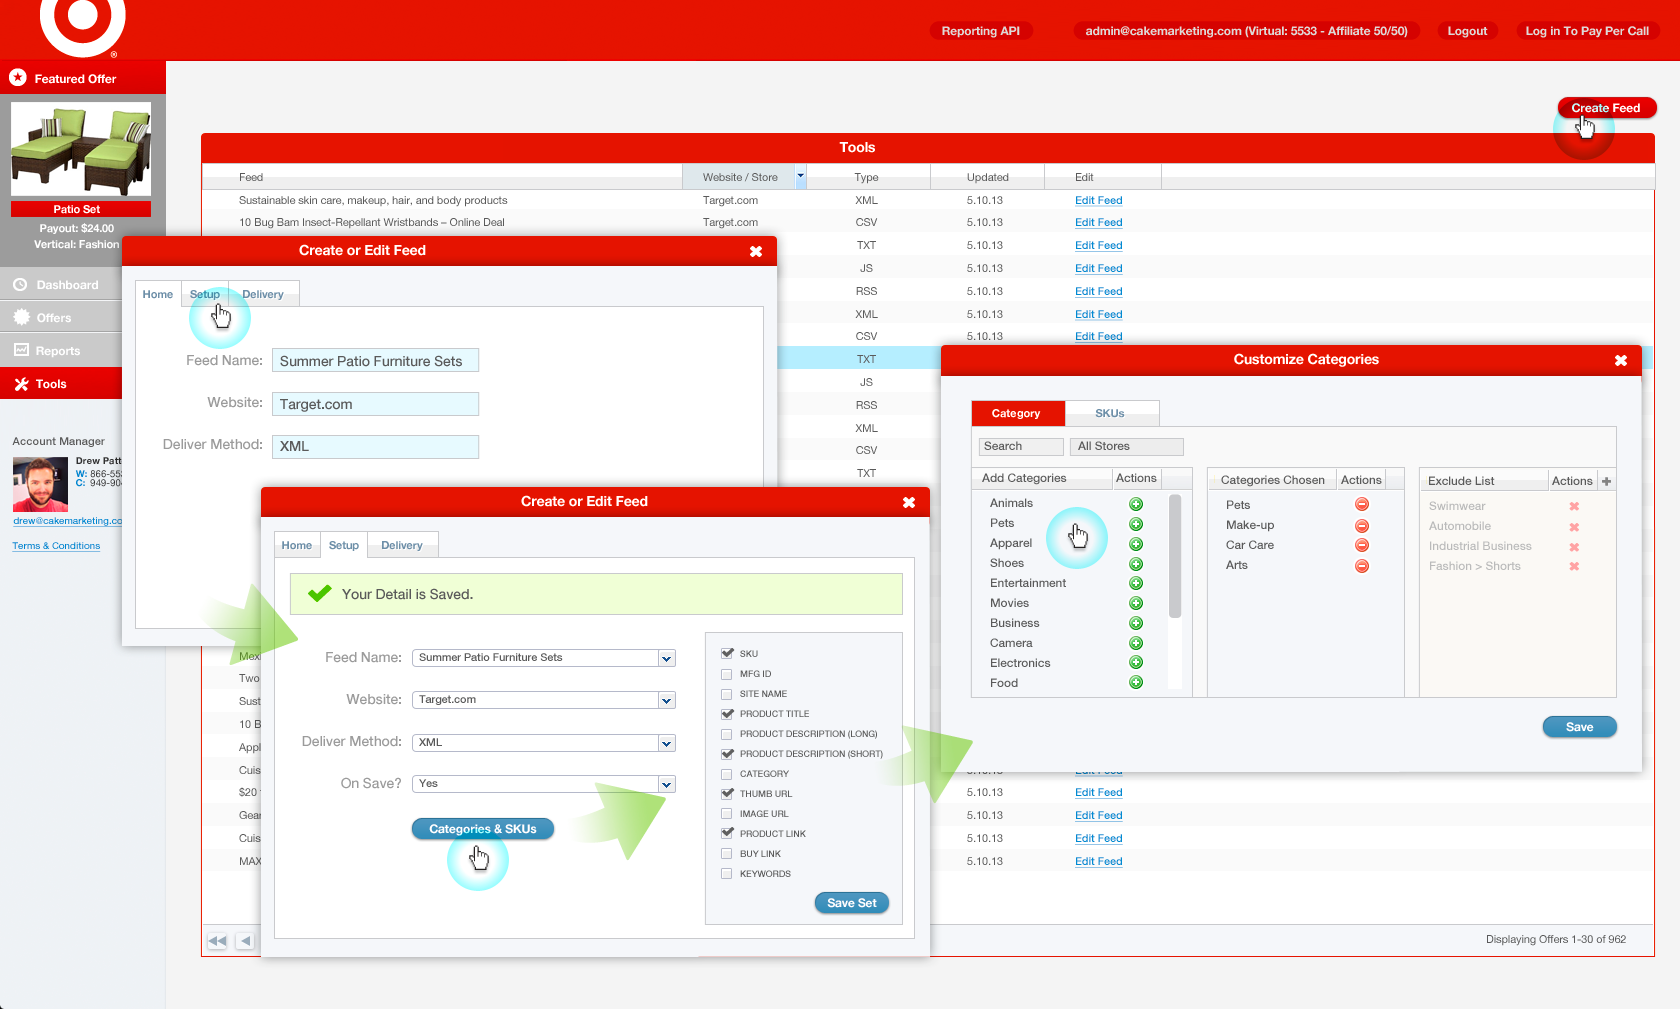
Task: Close the back Create or Edit Feed dialog
Action: [756, 251]
